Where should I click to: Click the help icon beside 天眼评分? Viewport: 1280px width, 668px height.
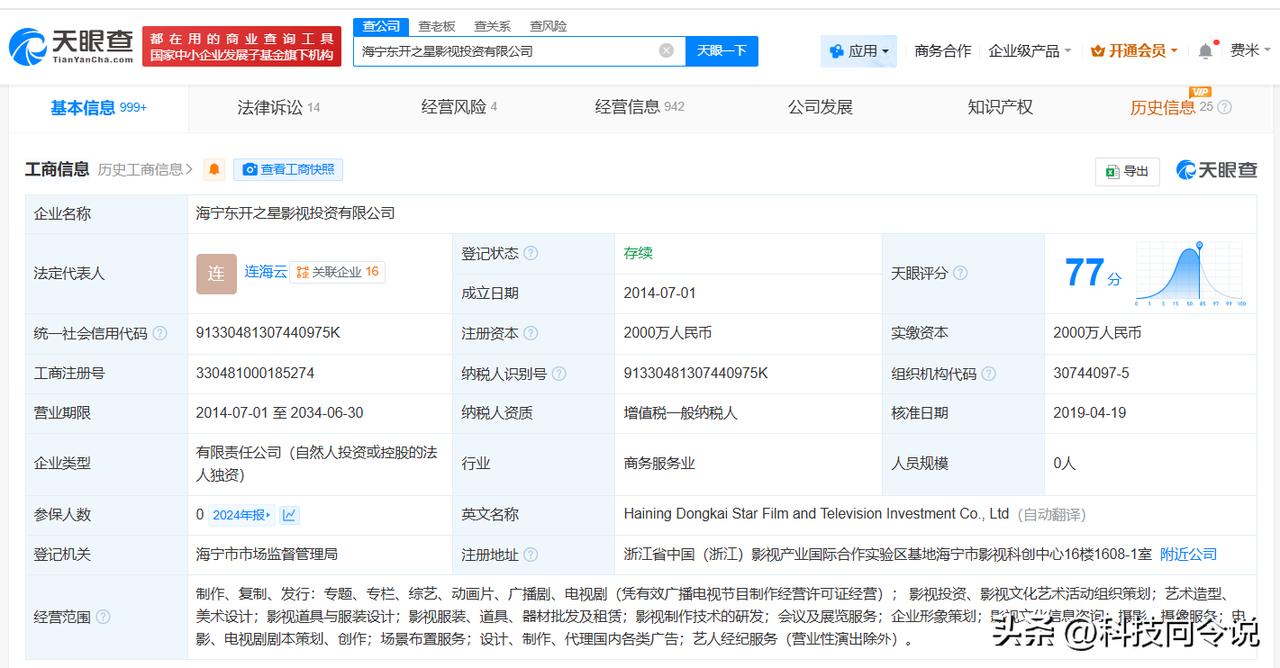click(x=960, y=273)
